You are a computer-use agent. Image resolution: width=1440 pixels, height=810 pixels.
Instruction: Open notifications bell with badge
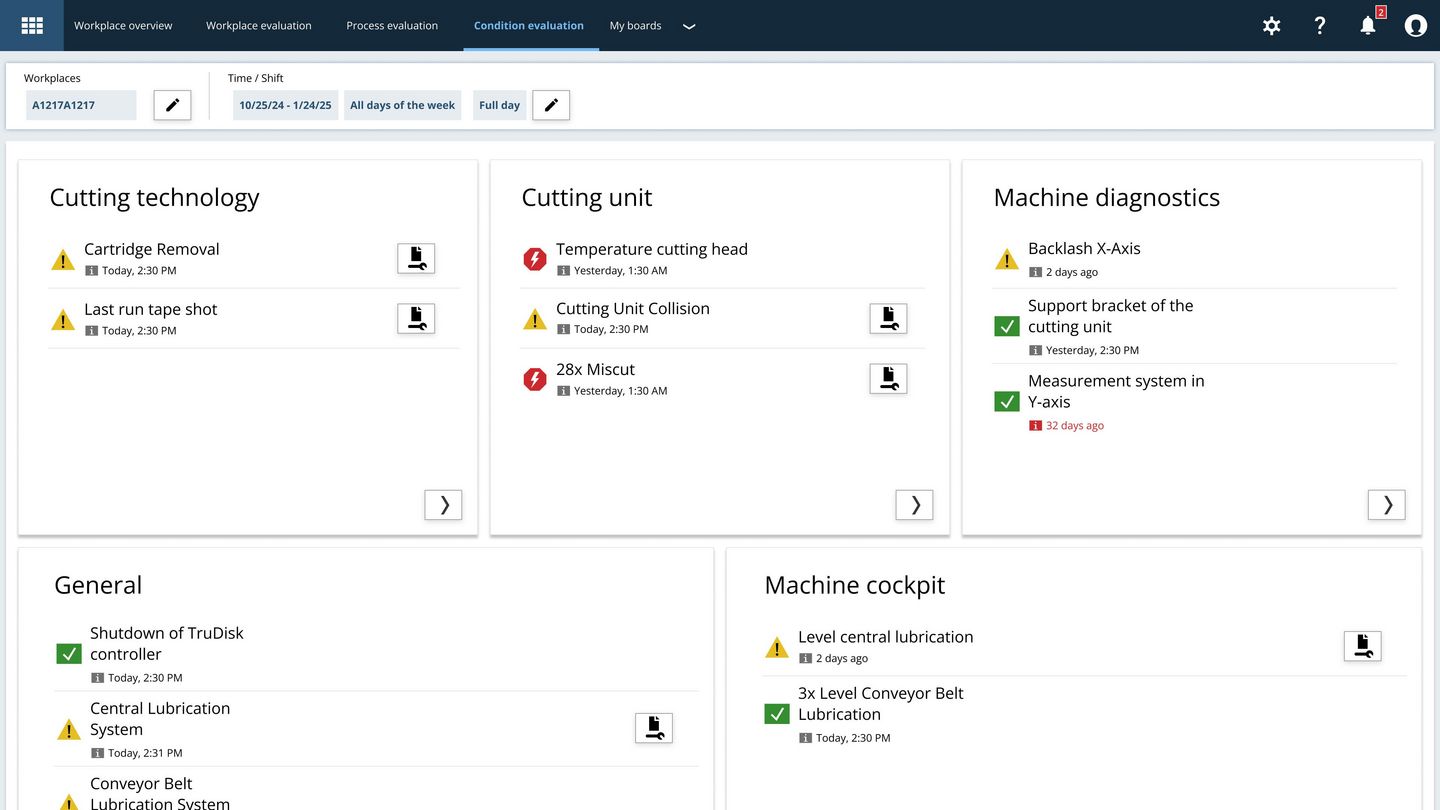pos(1368,26)
